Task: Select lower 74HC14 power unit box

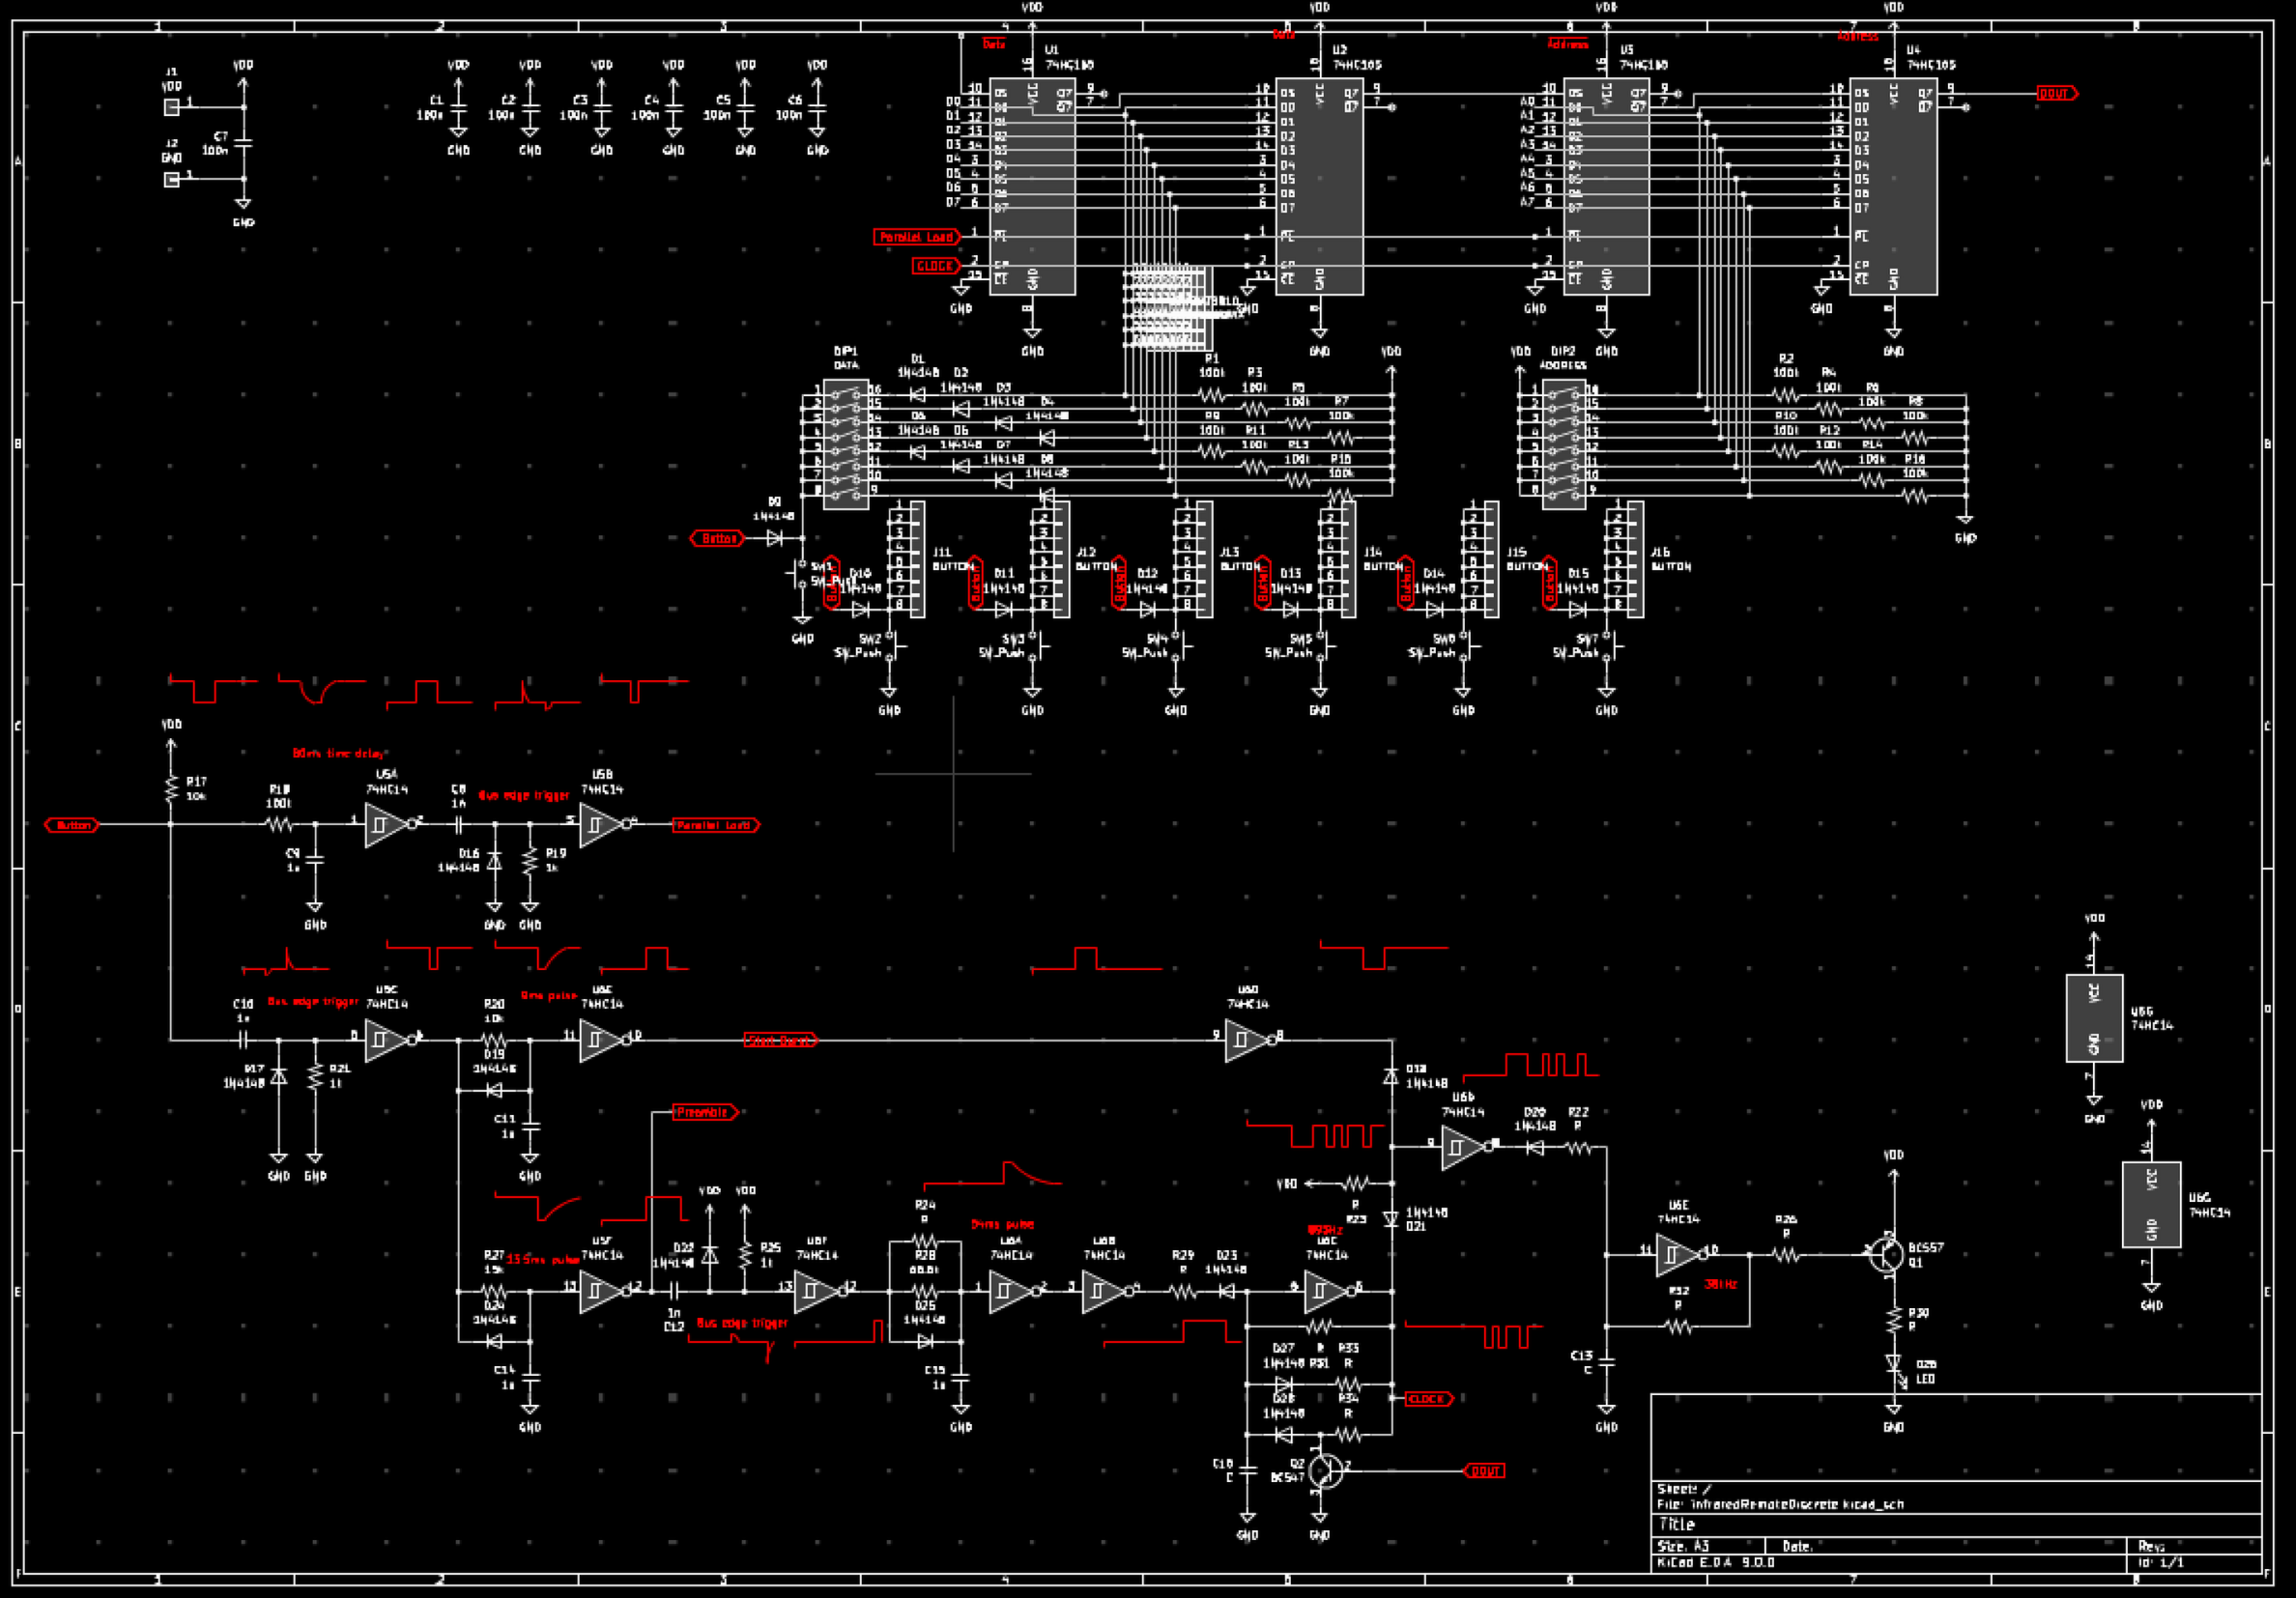Action: (x=2151, y=1204)
